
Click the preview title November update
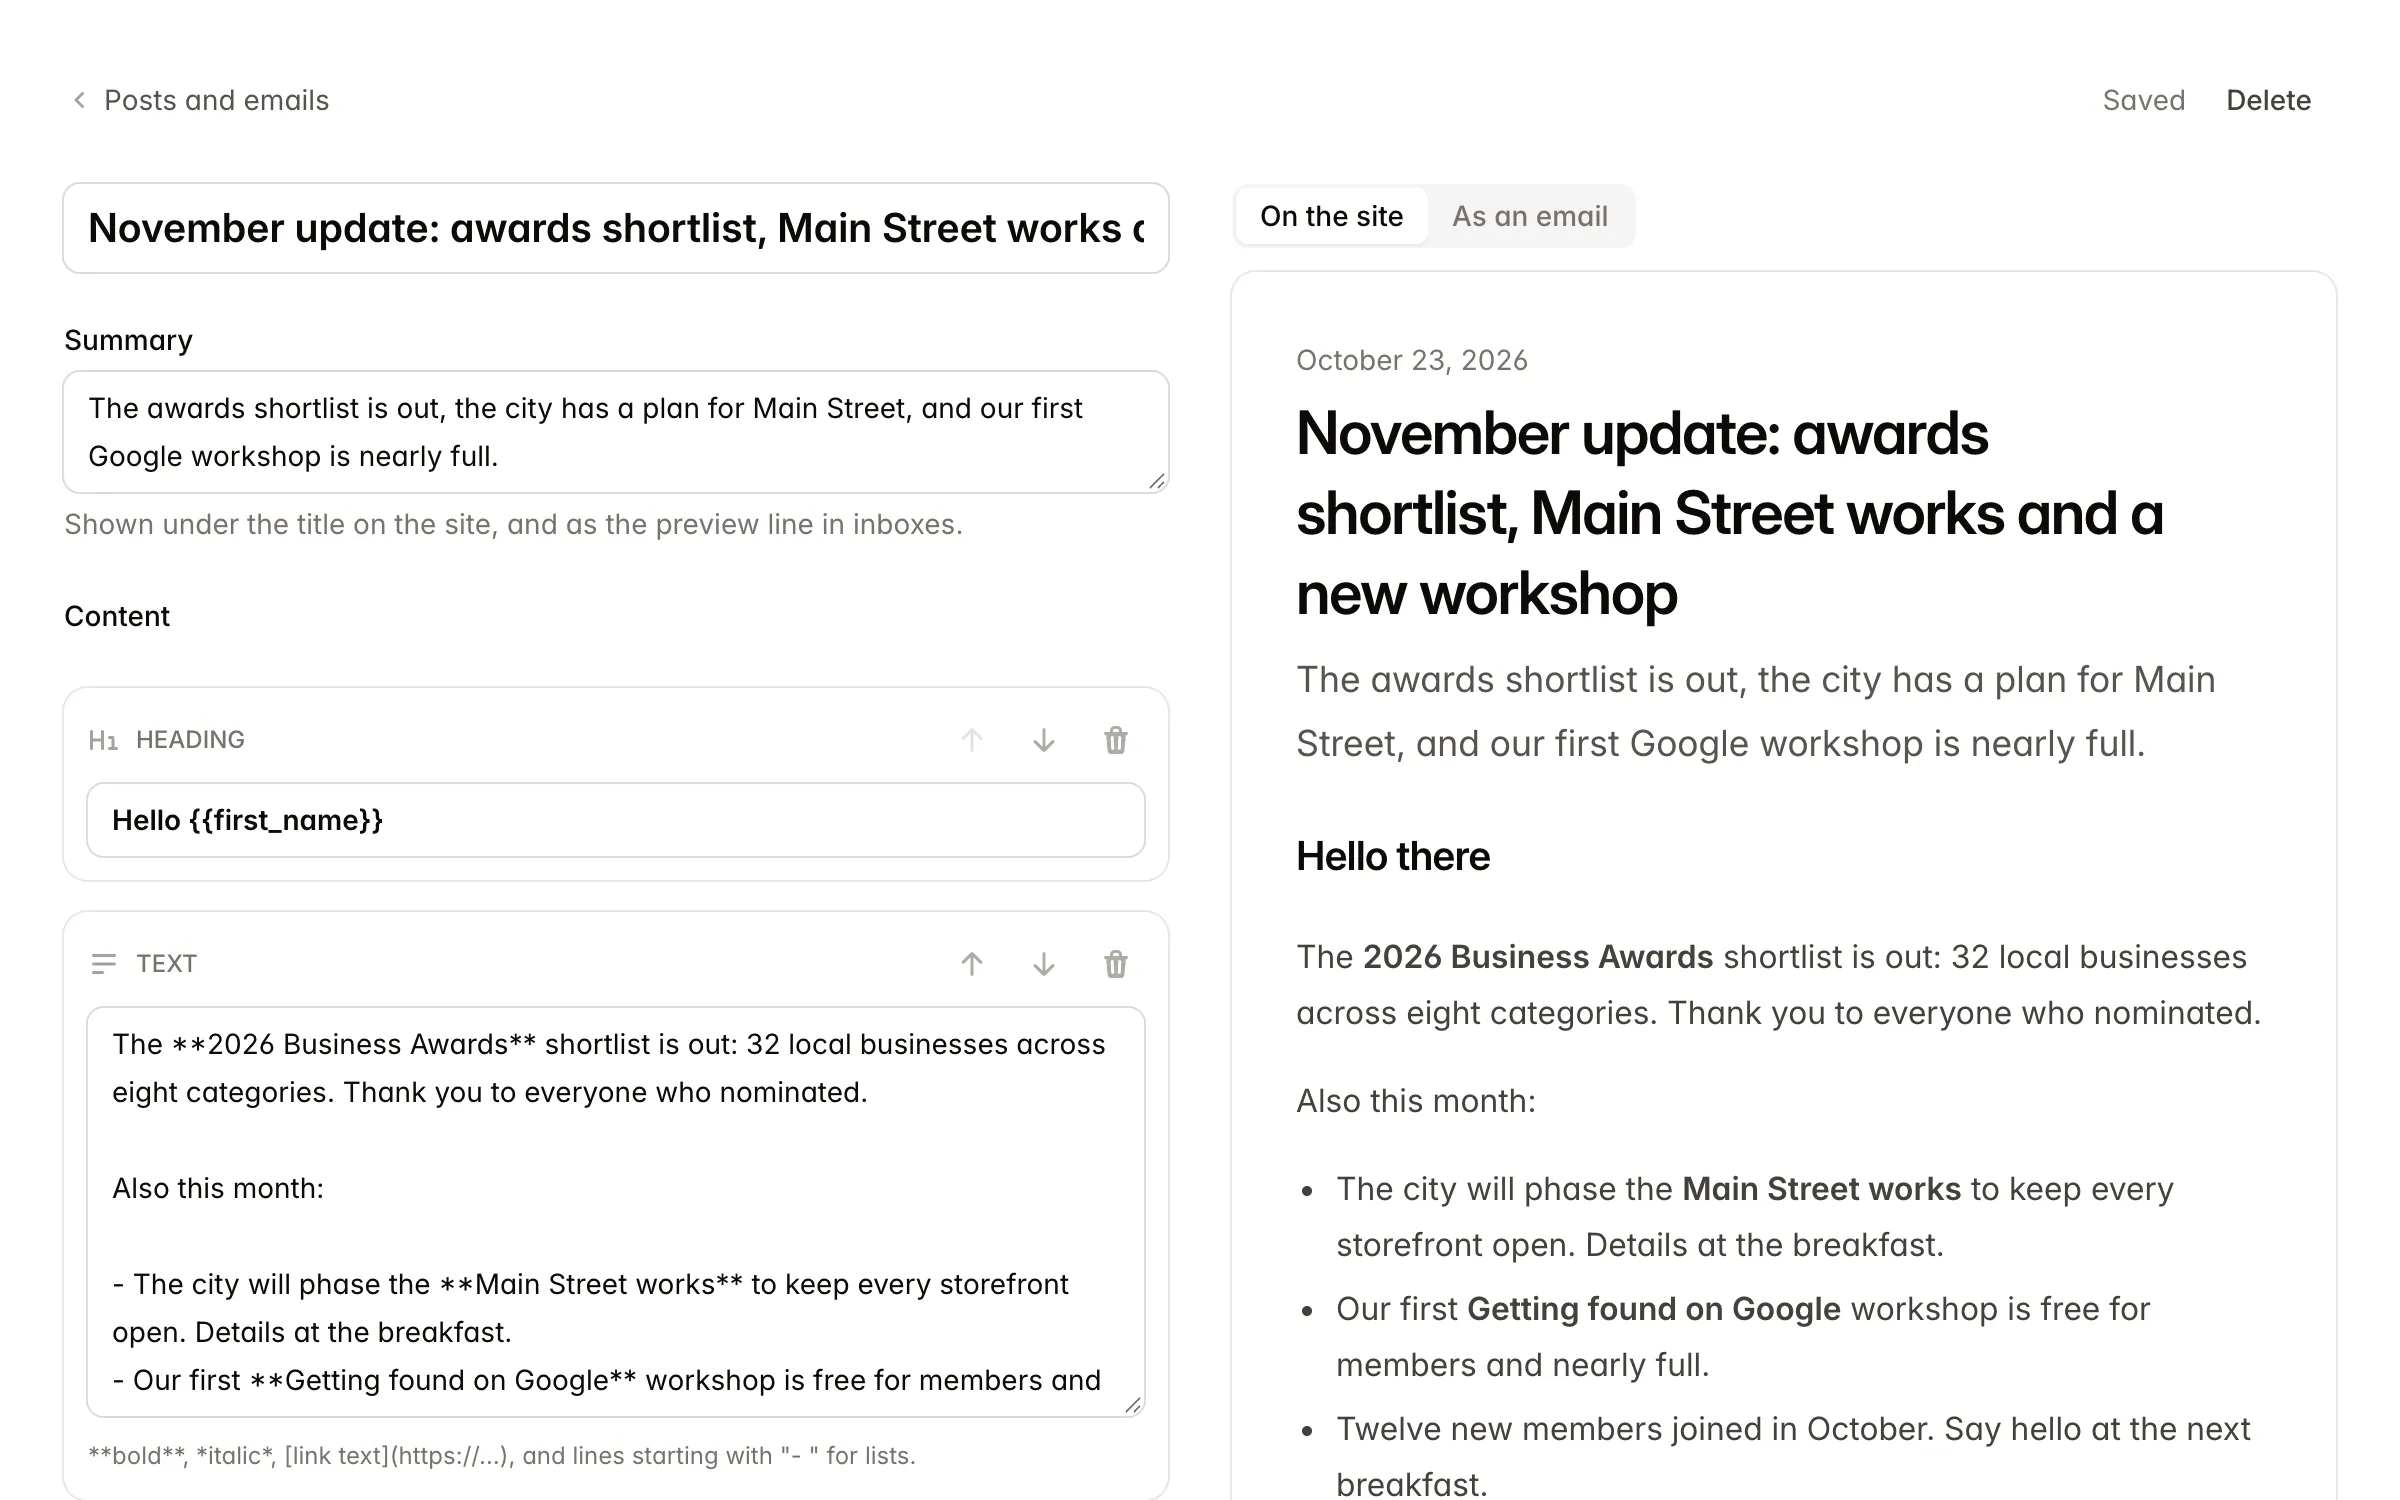tap(1730, 513)
